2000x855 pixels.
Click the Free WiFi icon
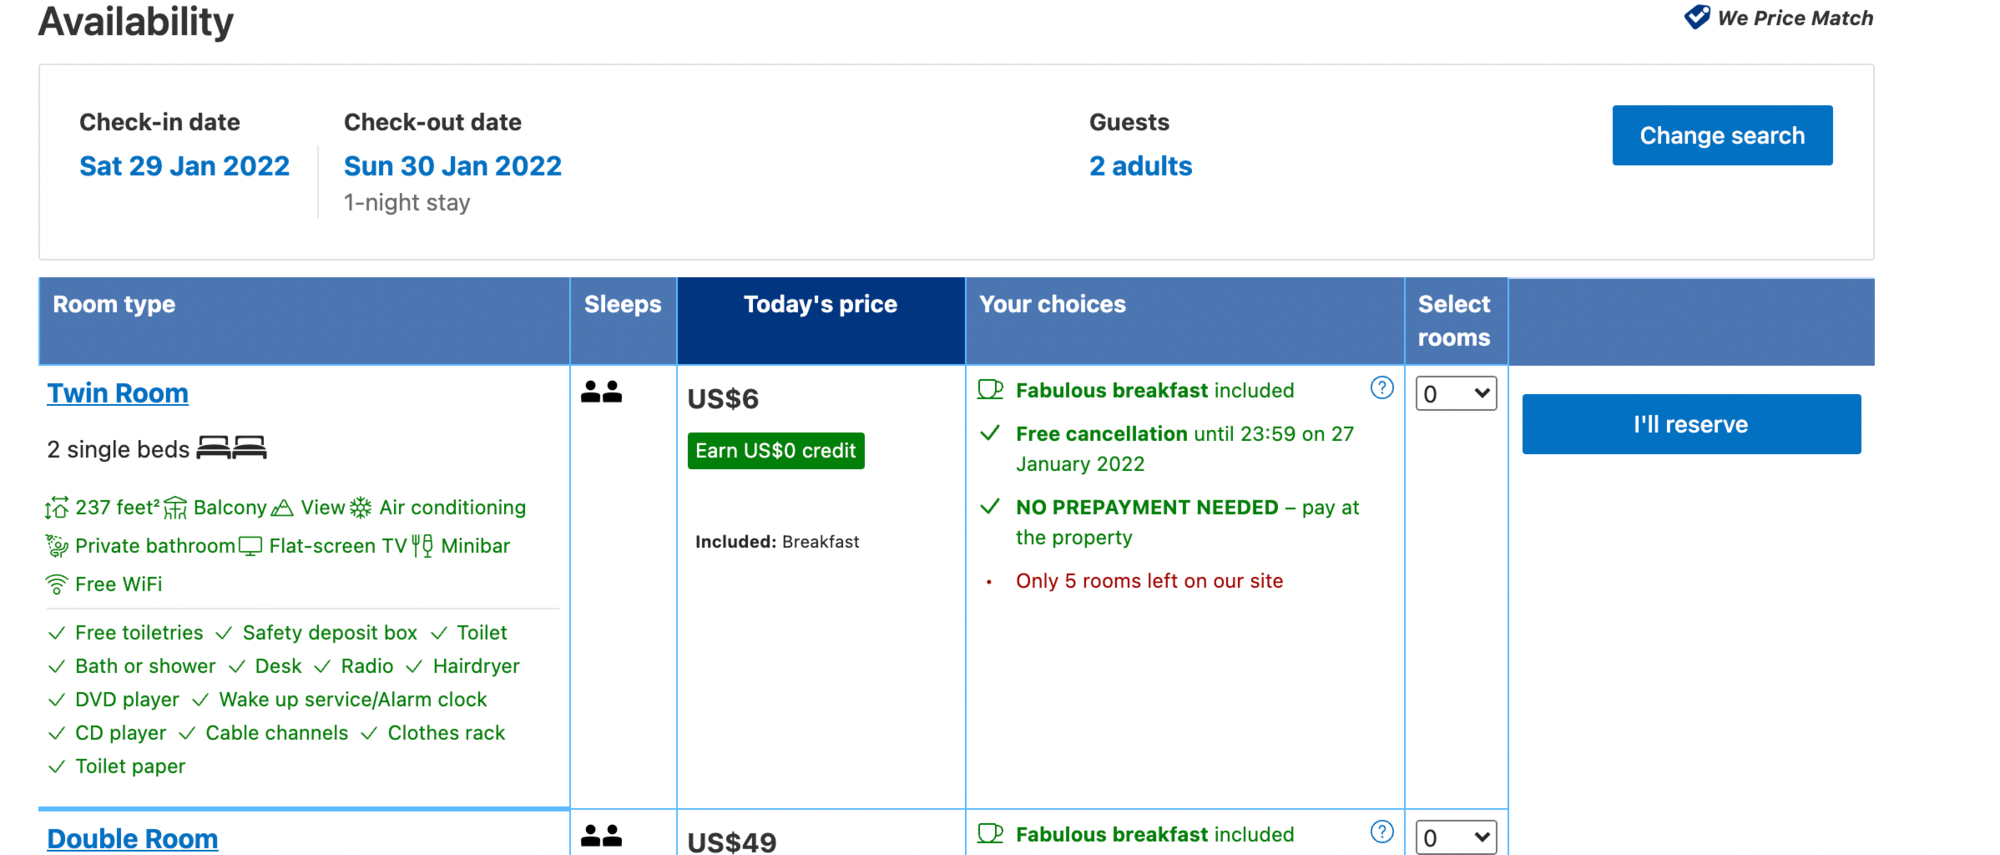pos(57,584)
